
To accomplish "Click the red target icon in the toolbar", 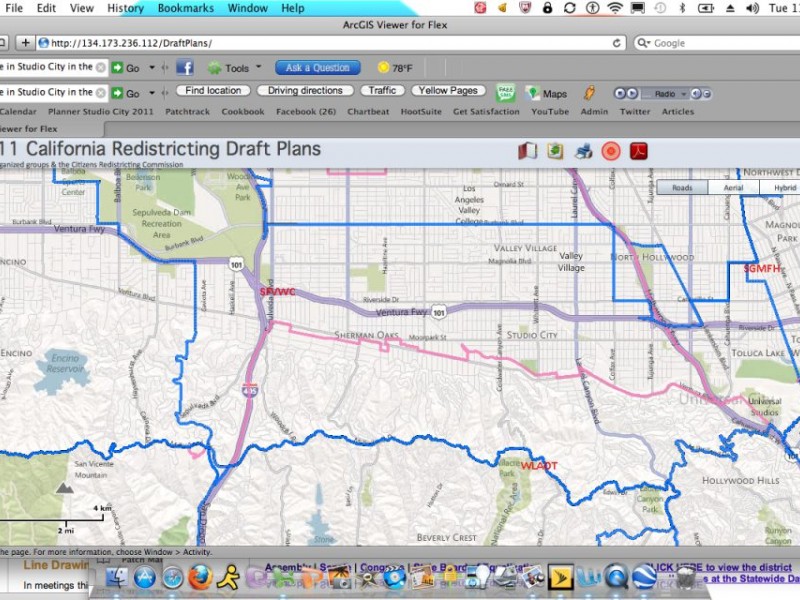I will [611, 151].
